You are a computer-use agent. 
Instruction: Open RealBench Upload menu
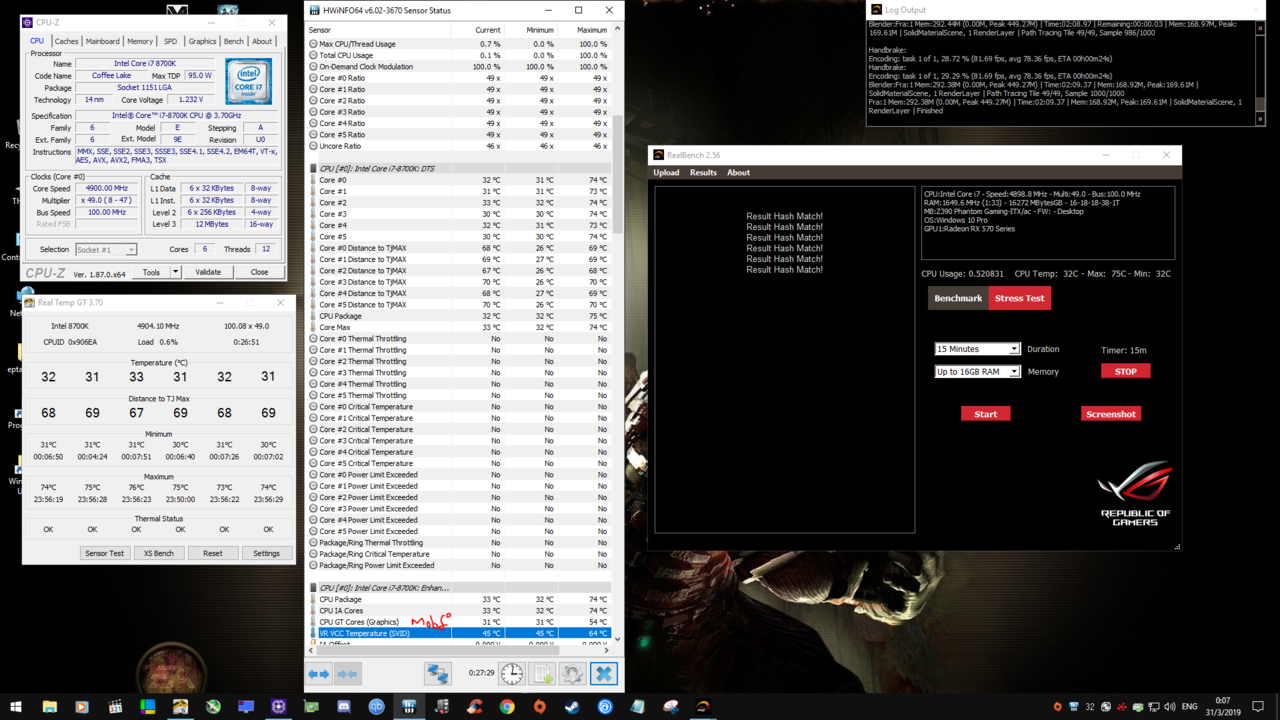(666, 172)
